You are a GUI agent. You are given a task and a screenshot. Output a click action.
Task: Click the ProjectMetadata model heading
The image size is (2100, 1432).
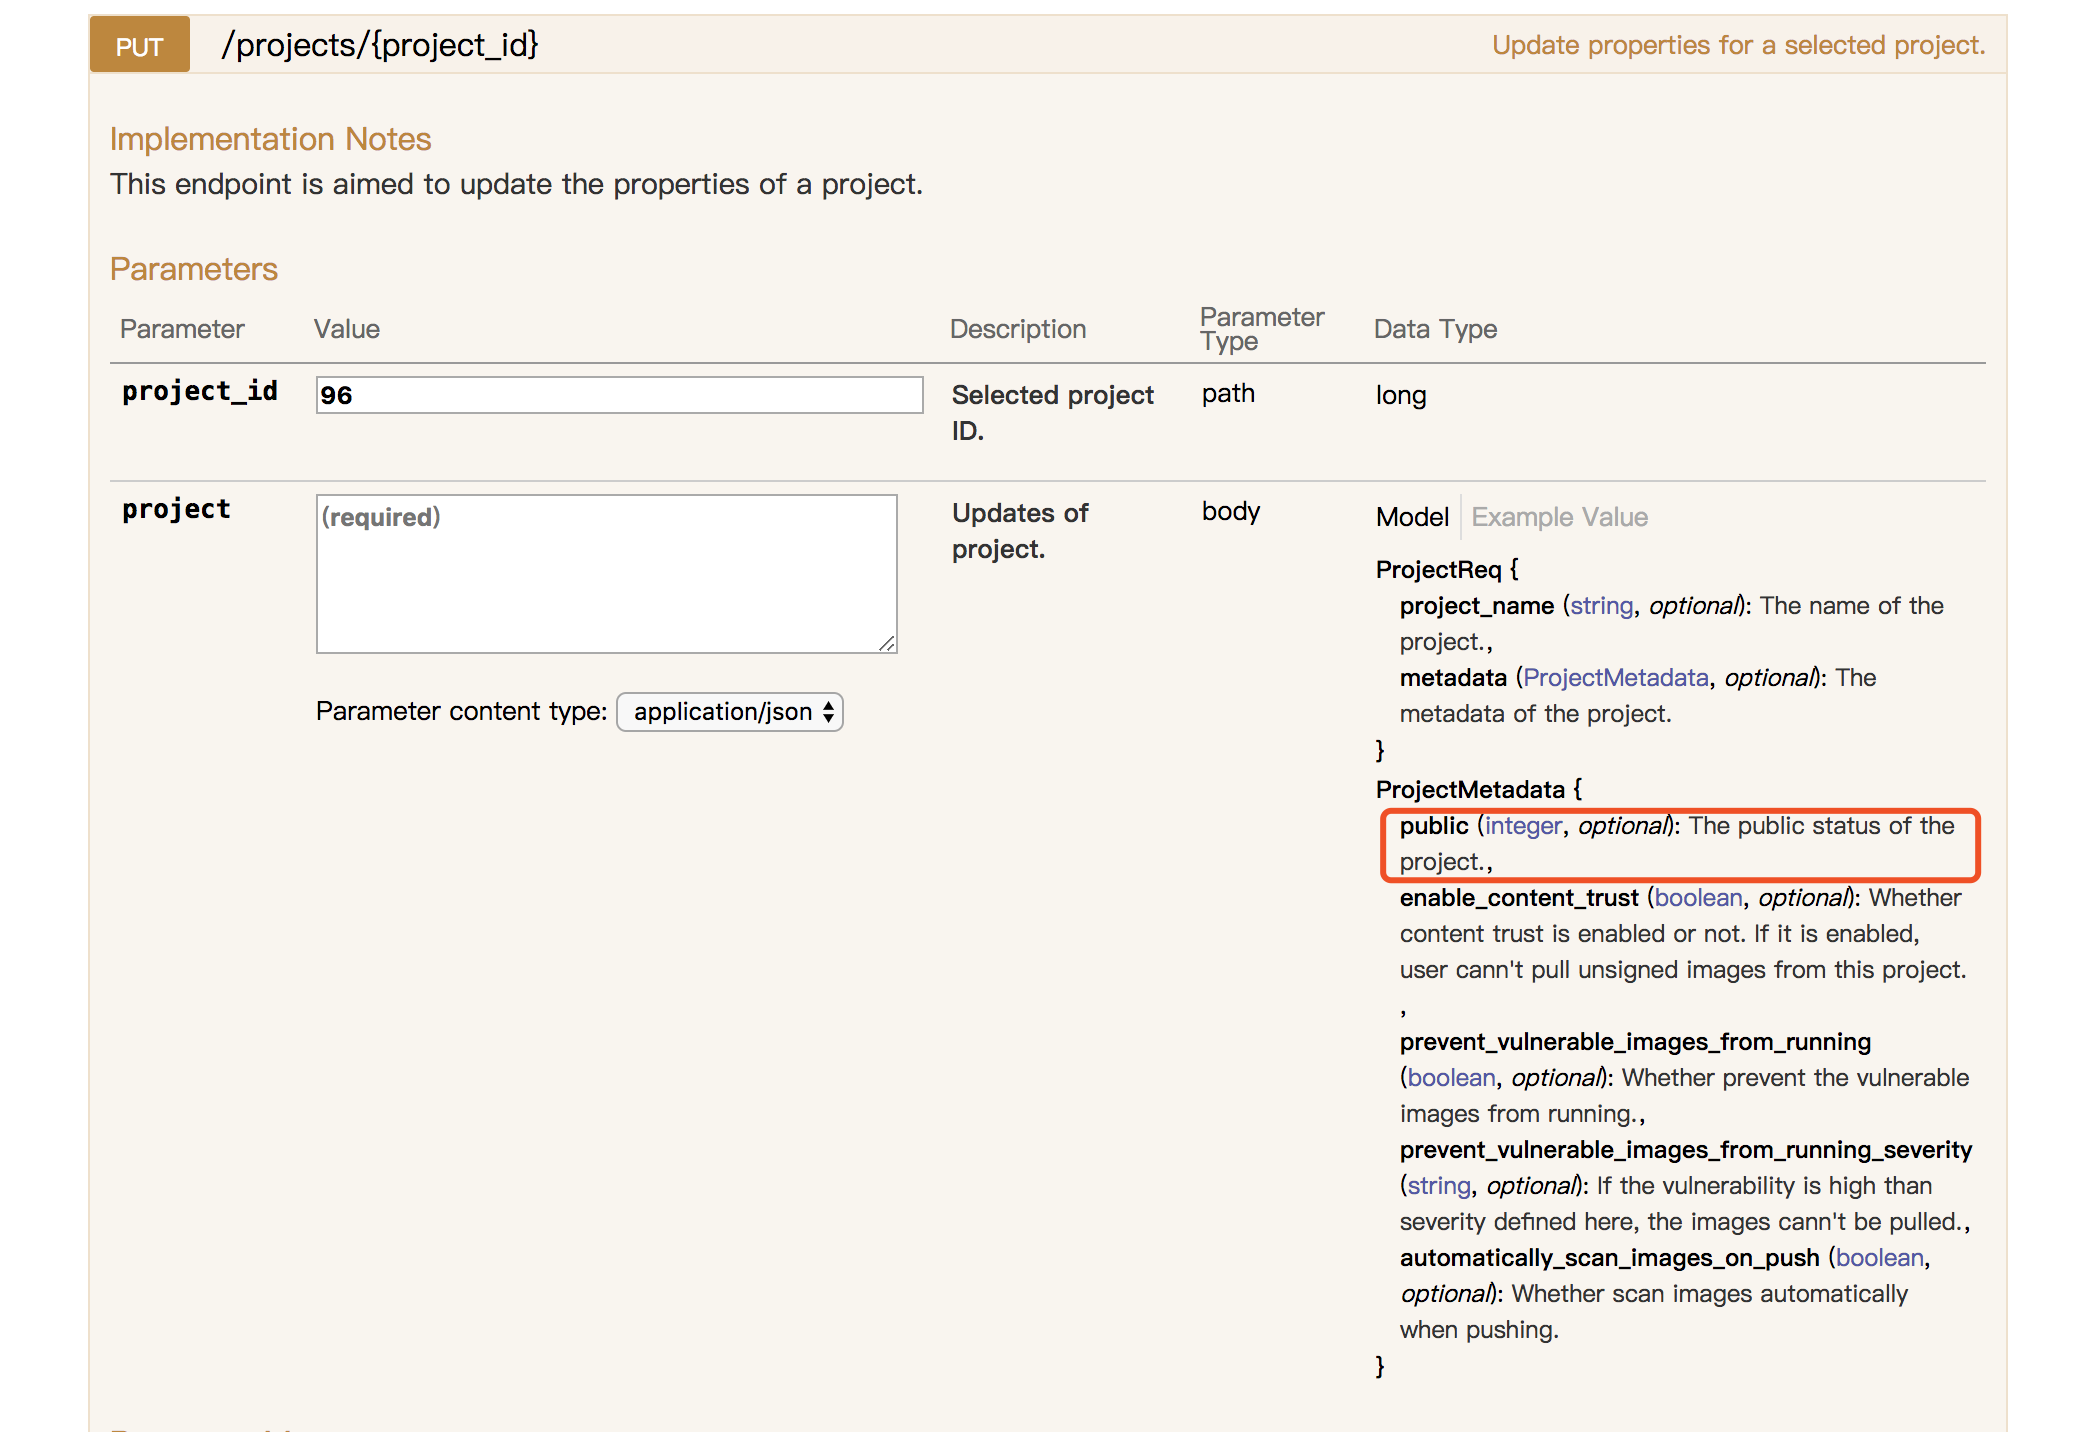tap(1470, 790)
